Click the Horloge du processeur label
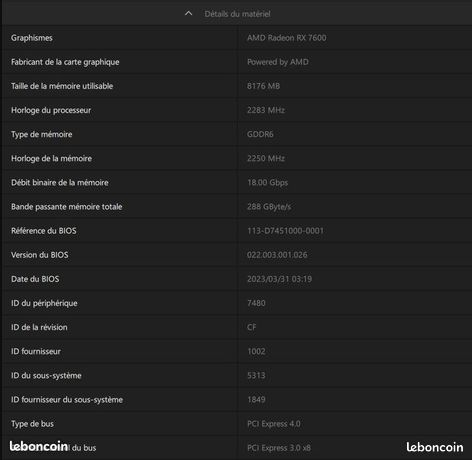The height and width of the screenshot is (460, 472). coord(51,110)
